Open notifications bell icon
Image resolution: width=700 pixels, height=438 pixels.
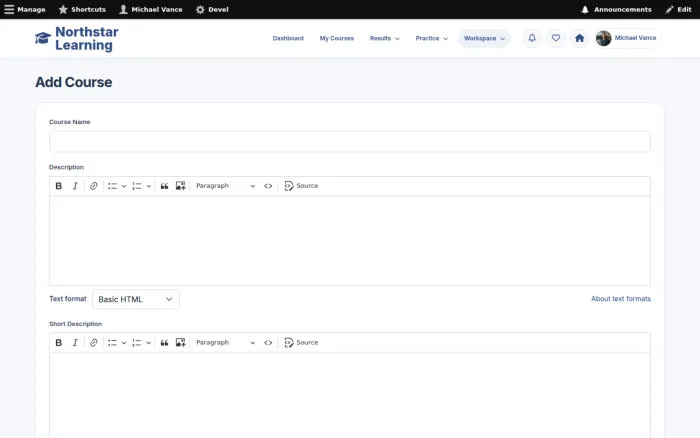(x=532, y=38)
